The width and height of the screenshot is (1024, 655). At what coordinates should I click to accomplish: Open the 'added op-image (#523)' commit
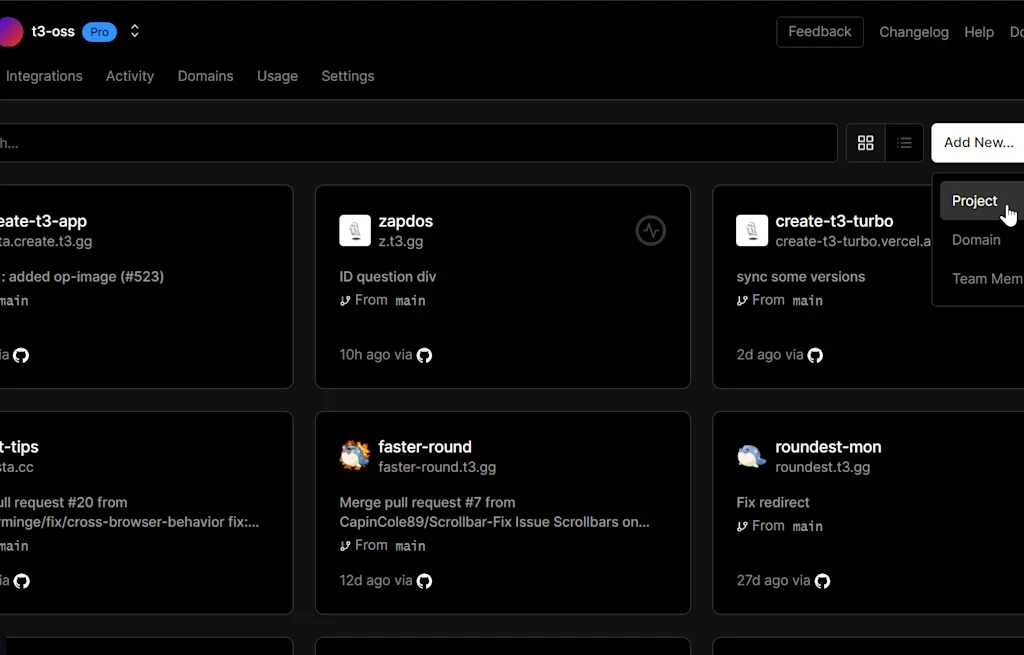[x=82, y=276]
